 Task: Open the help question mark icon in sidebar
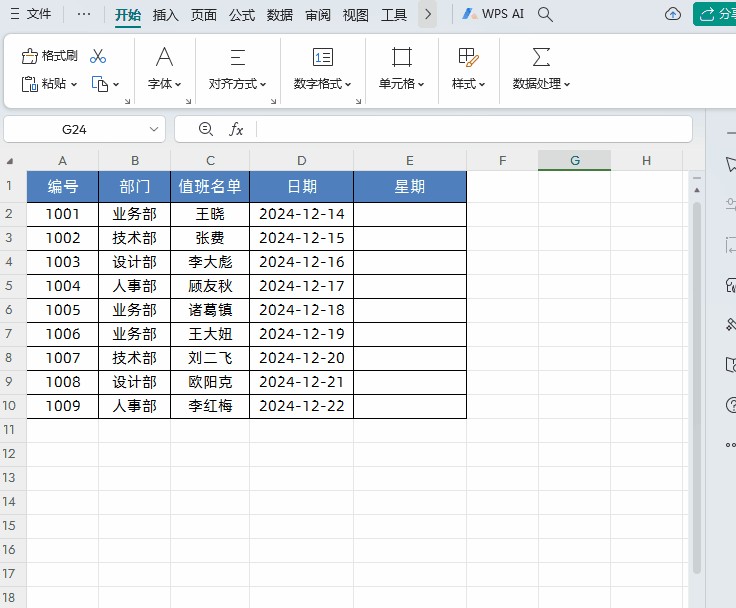pos(730,405)
